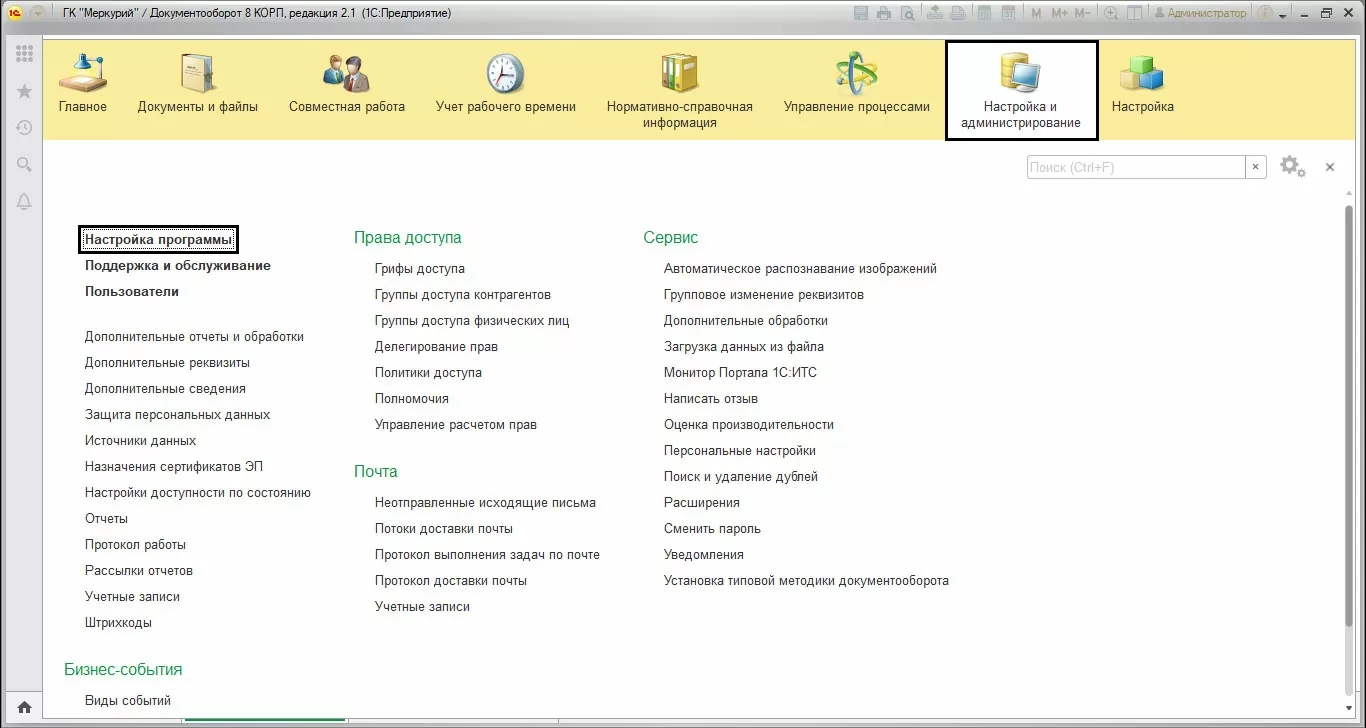The image size is (1366, 728).
Task: Open the Настройка section with cubes icon
Action: (x=1143, y=83)
